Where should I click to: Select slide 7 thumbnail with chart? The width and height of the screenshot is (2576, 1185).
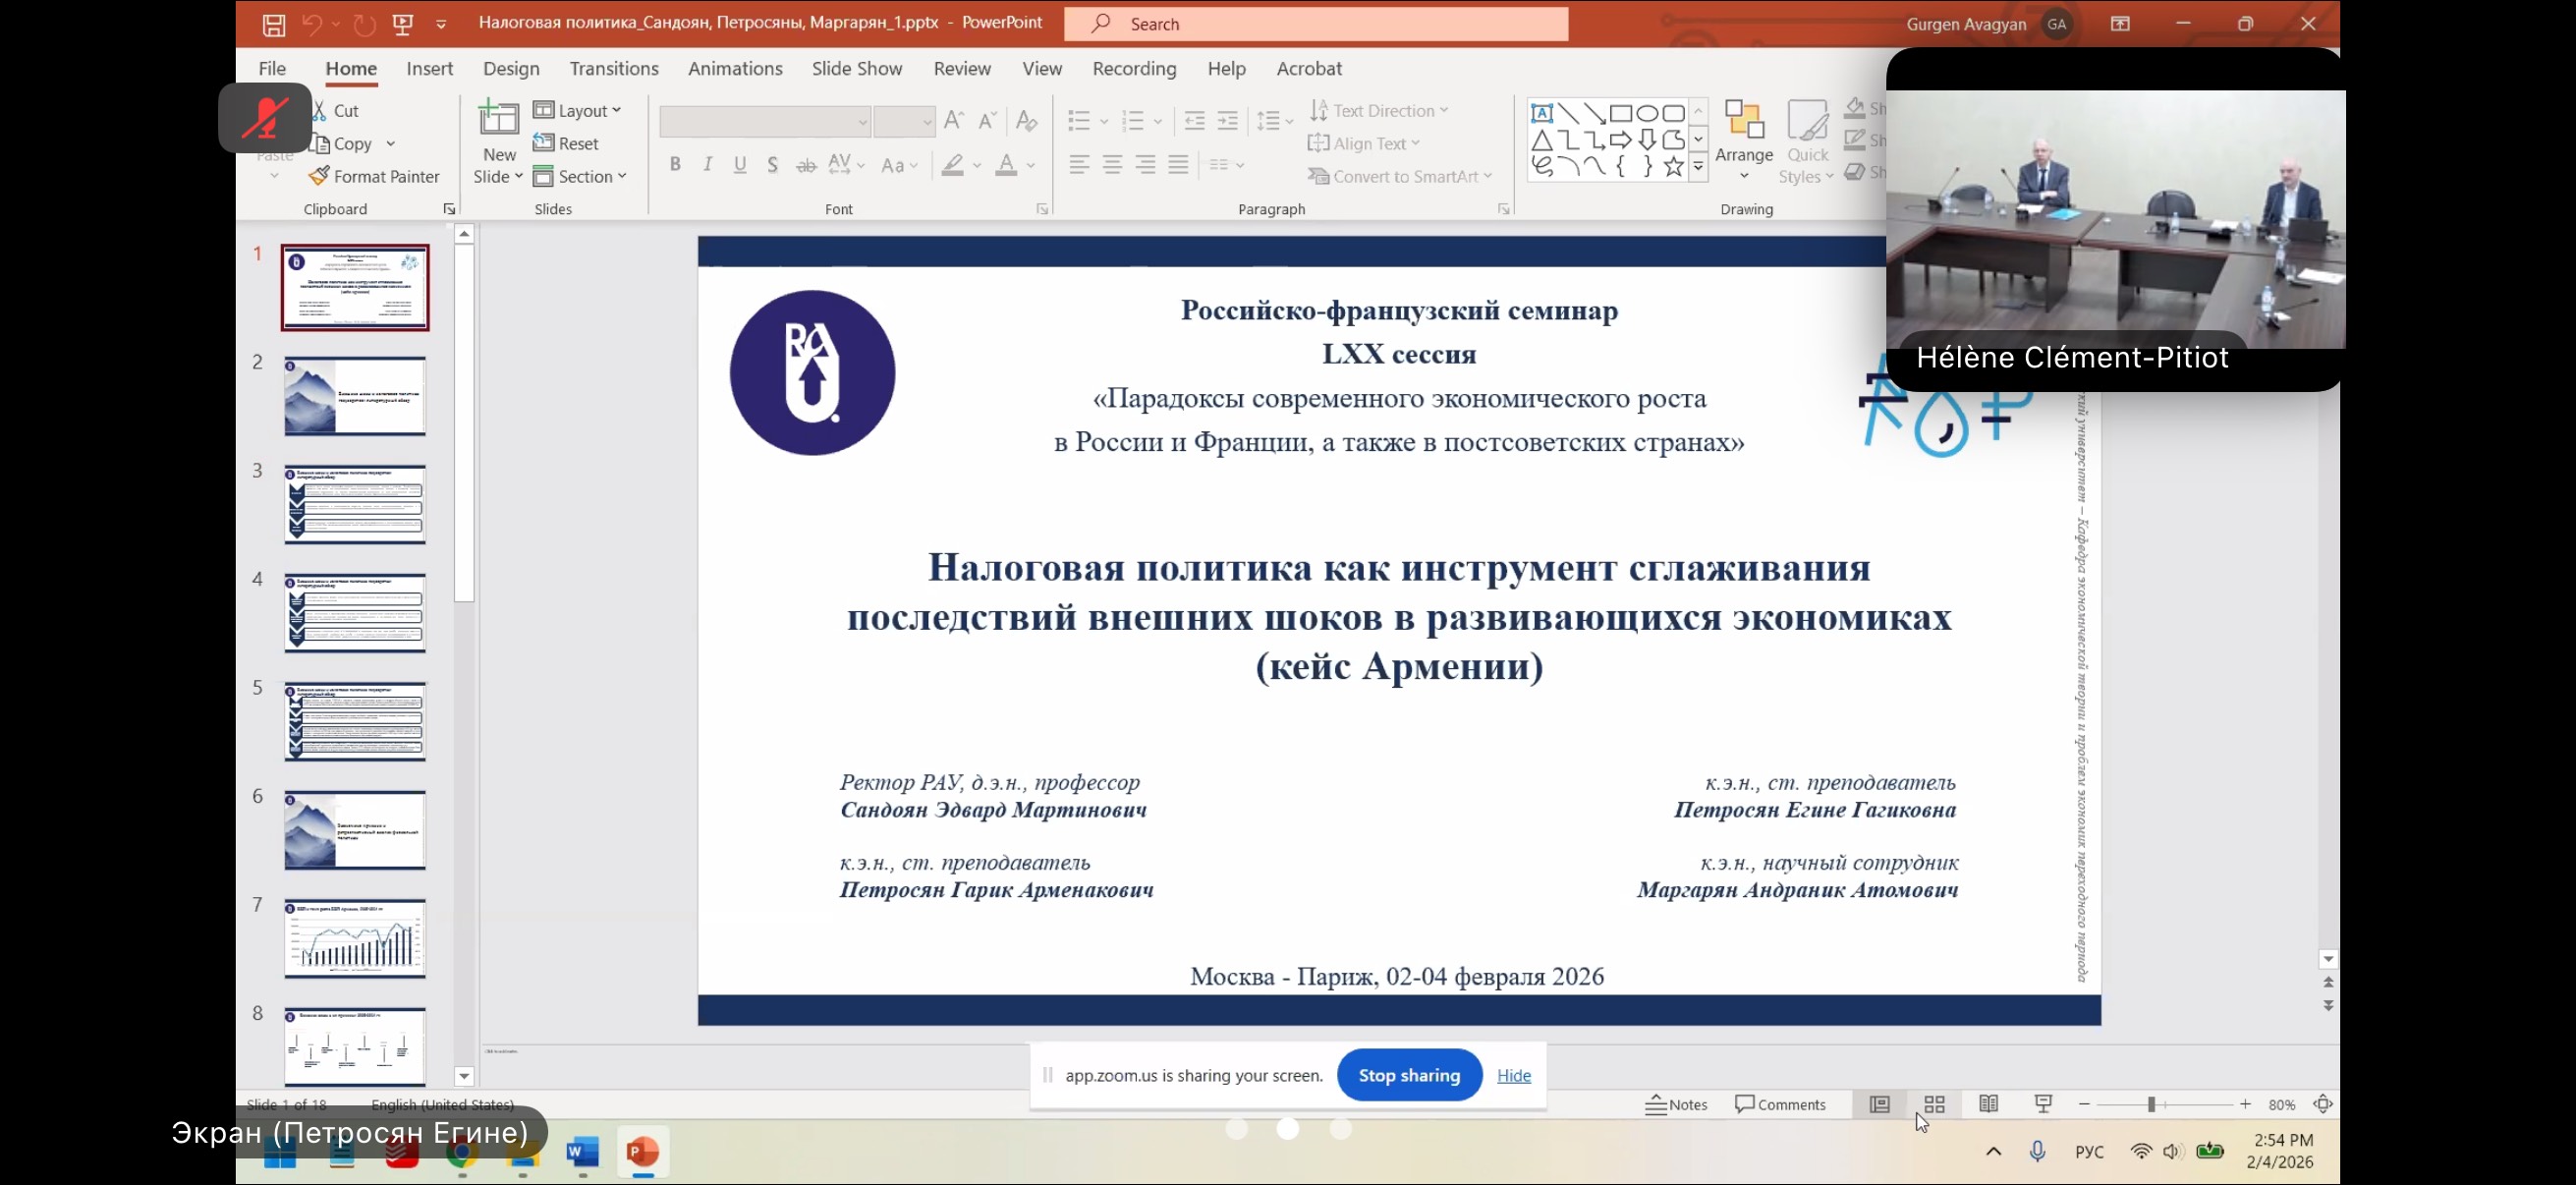point(354,938)
